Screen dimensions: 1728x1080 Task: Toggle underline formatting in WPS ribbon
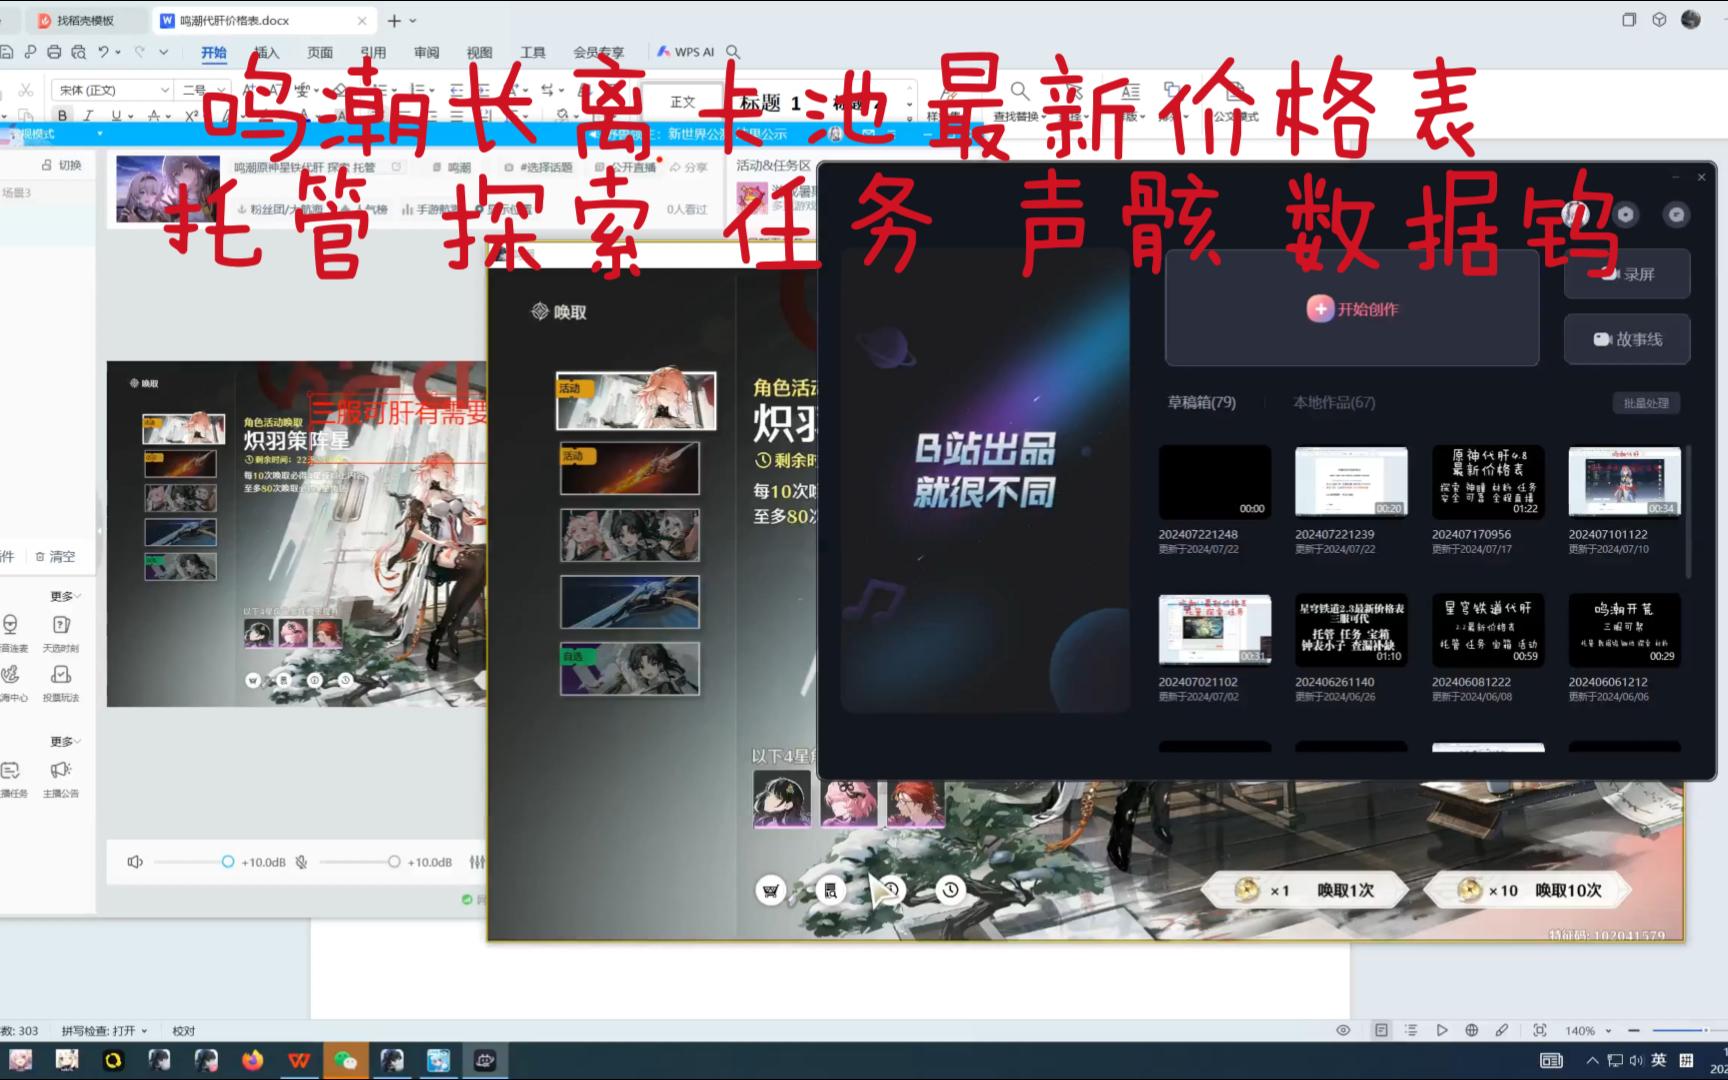pos(115,116)
